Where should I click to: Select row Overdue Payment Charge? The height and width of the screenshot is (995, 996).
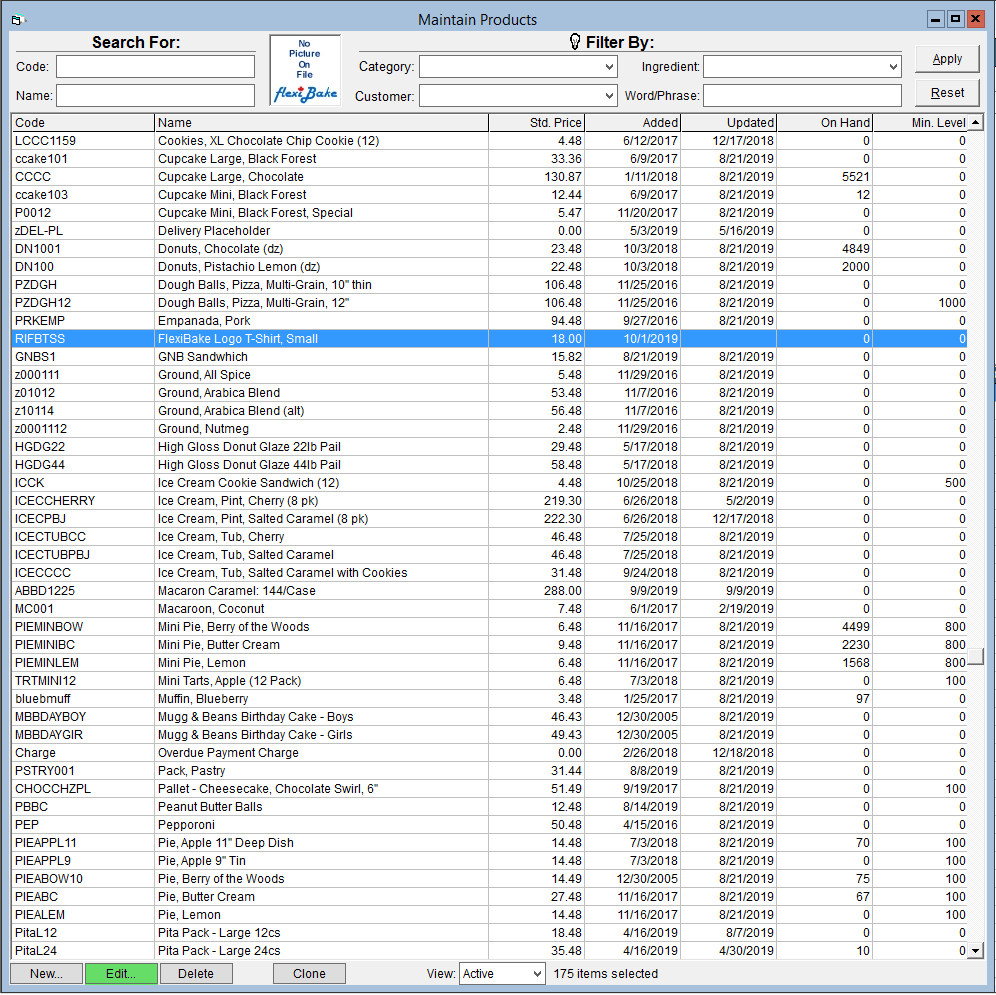coord(490,753)
